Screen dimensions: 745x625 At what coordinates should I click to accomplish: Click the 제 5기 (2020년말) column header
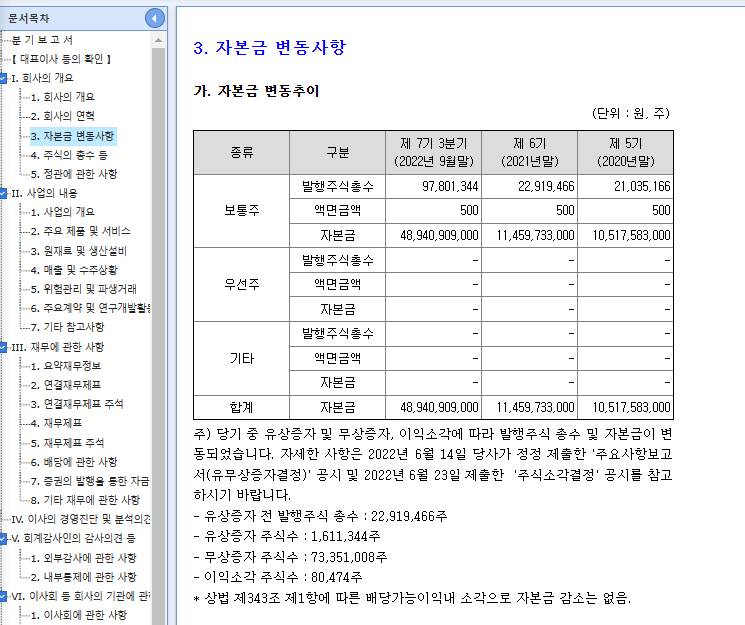(x=626, y=152)
